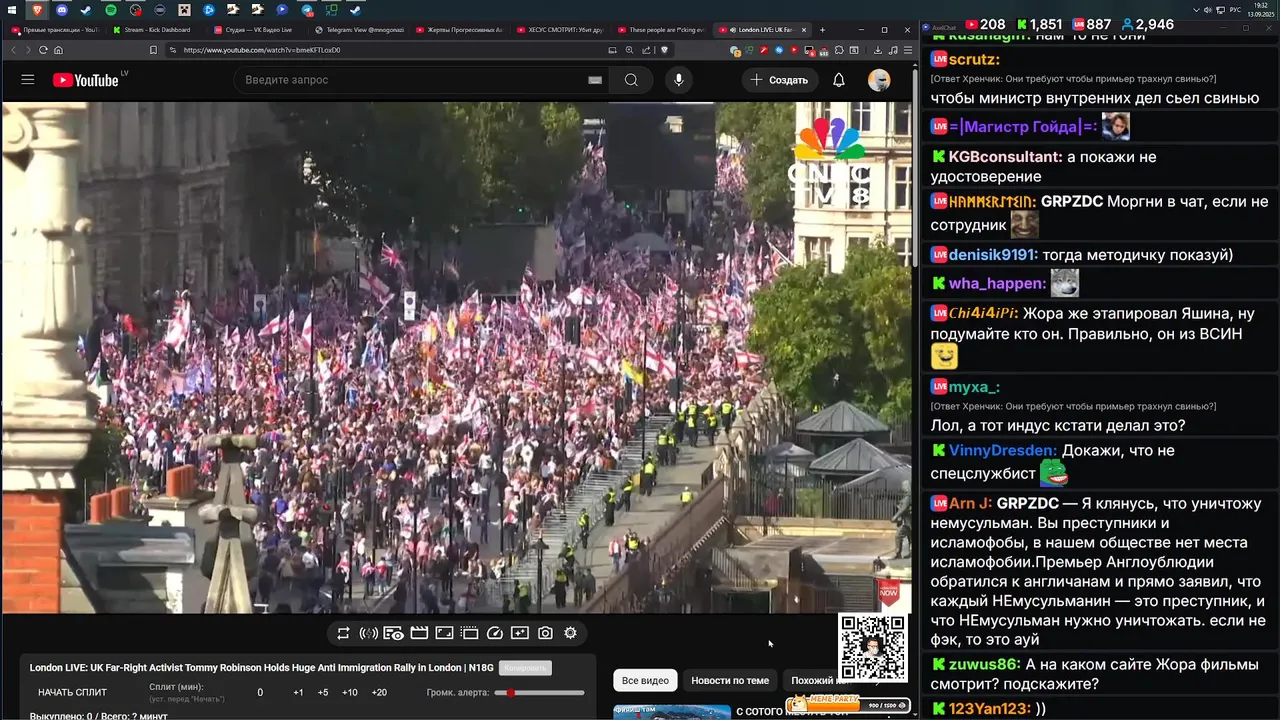This screenshot has height=720, width=1280.
Task: Click the split minutes value 0
Action: (260, 692)
